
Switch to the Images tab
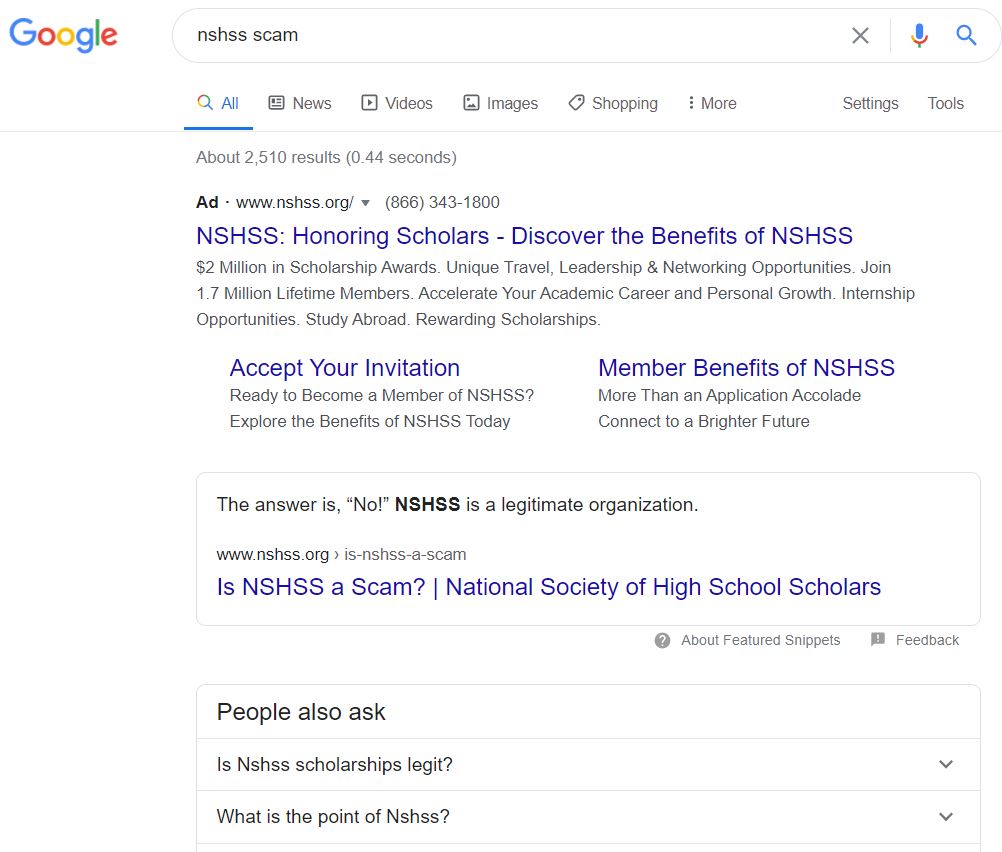500,103
